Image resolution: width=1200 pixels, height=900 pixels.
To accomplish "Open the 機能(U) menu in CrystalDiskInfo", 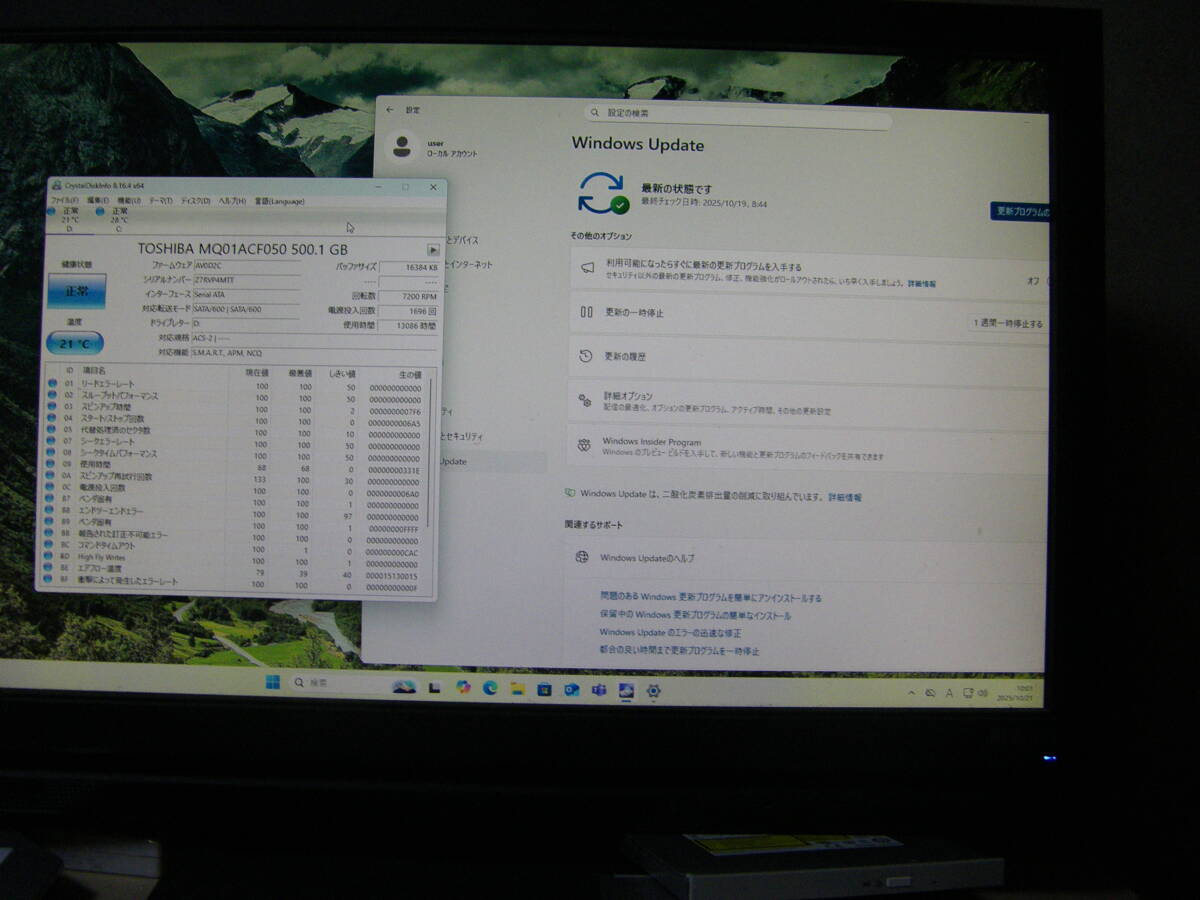I will click(x=128, y=201).
